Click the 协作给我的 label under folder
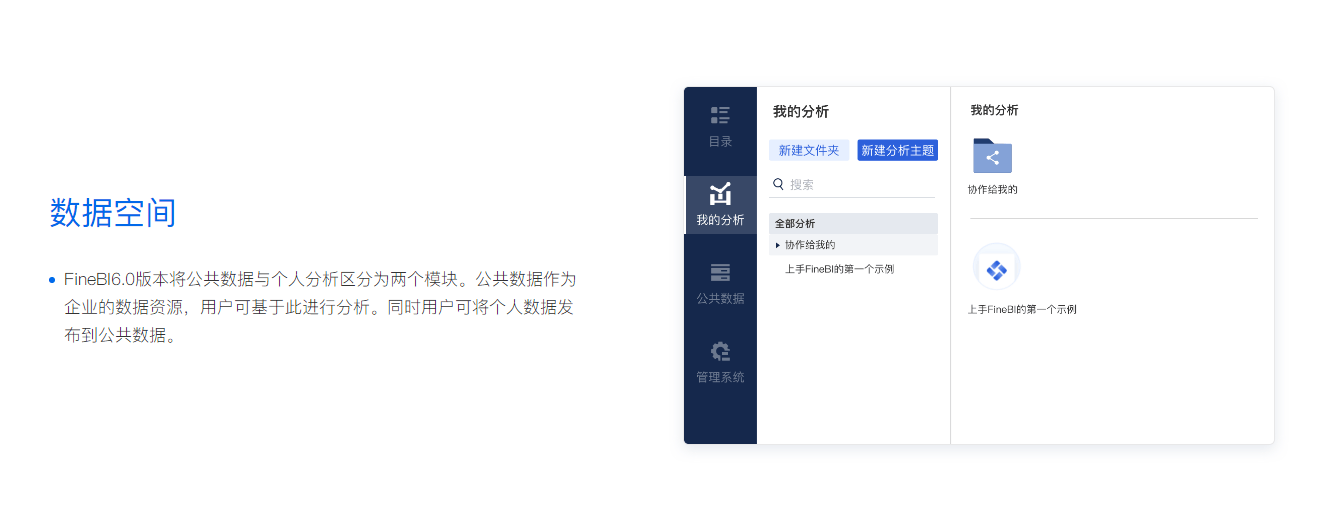 (992, 189)
